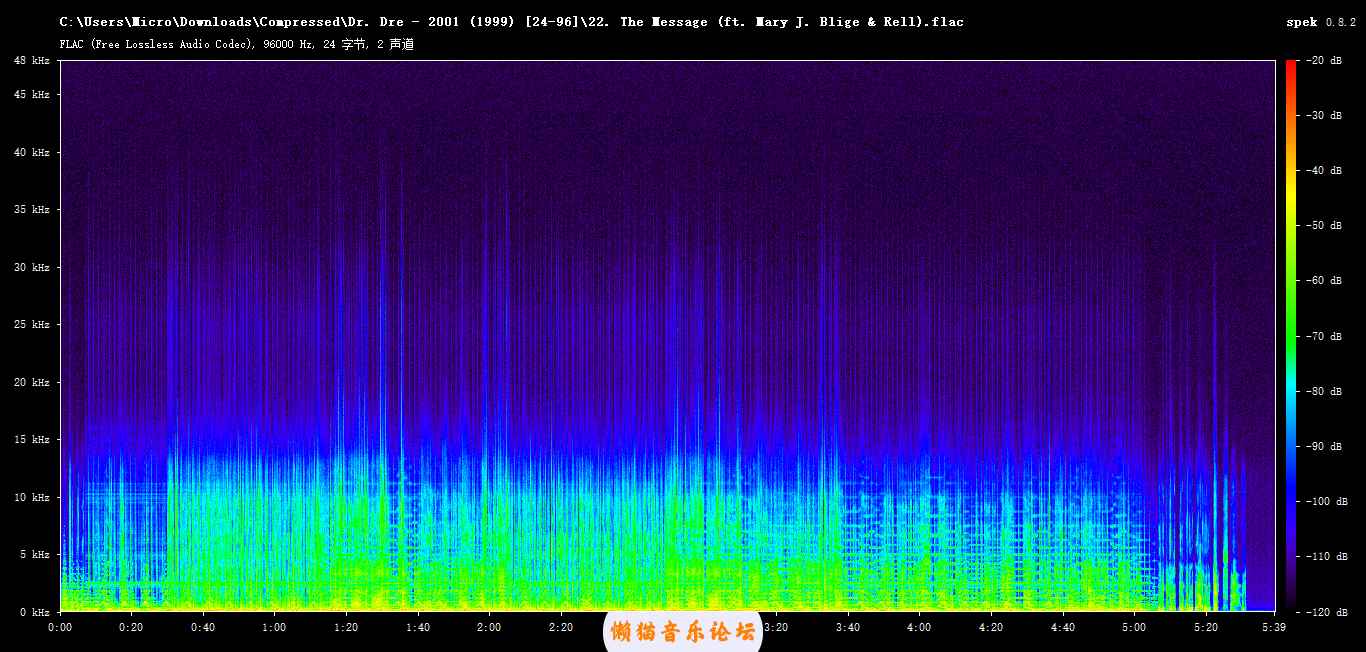Click the 0 kHz frequency label
The width and height of the screenshot is (1366, 652).
coord(35,612)
